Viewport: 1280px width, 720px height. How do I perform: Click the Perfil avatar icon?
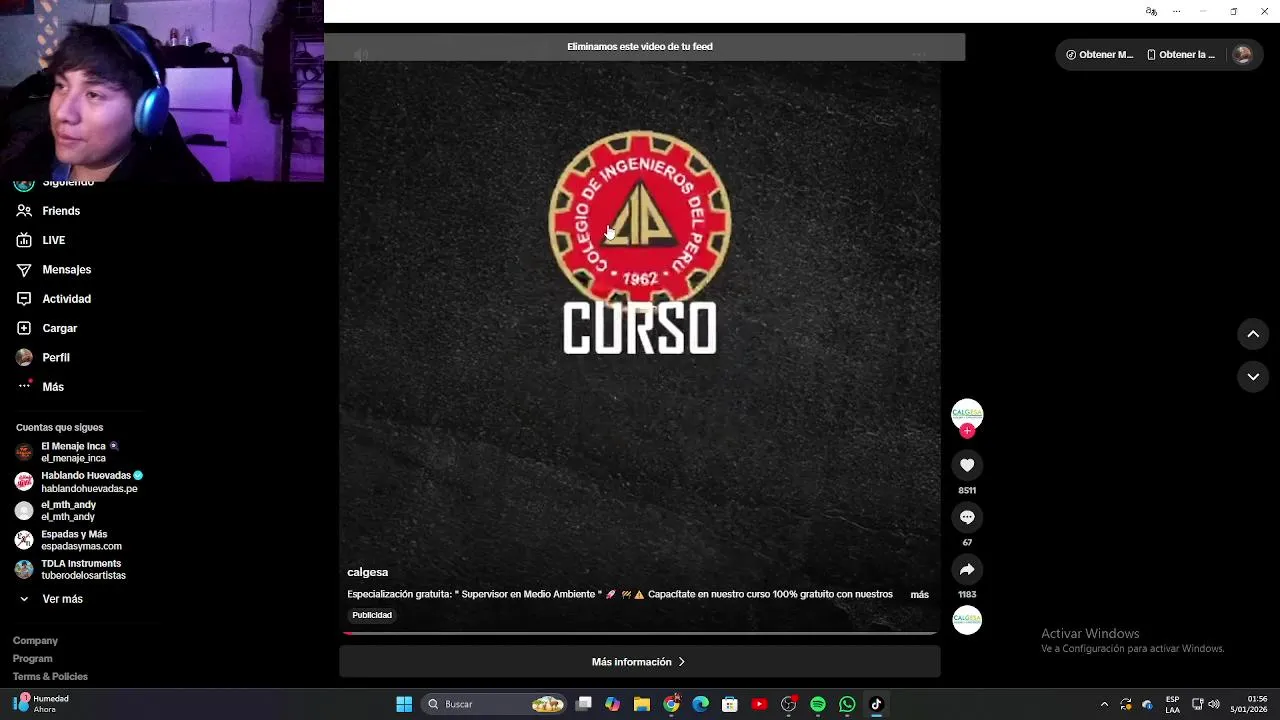click(x=24, y=357)
